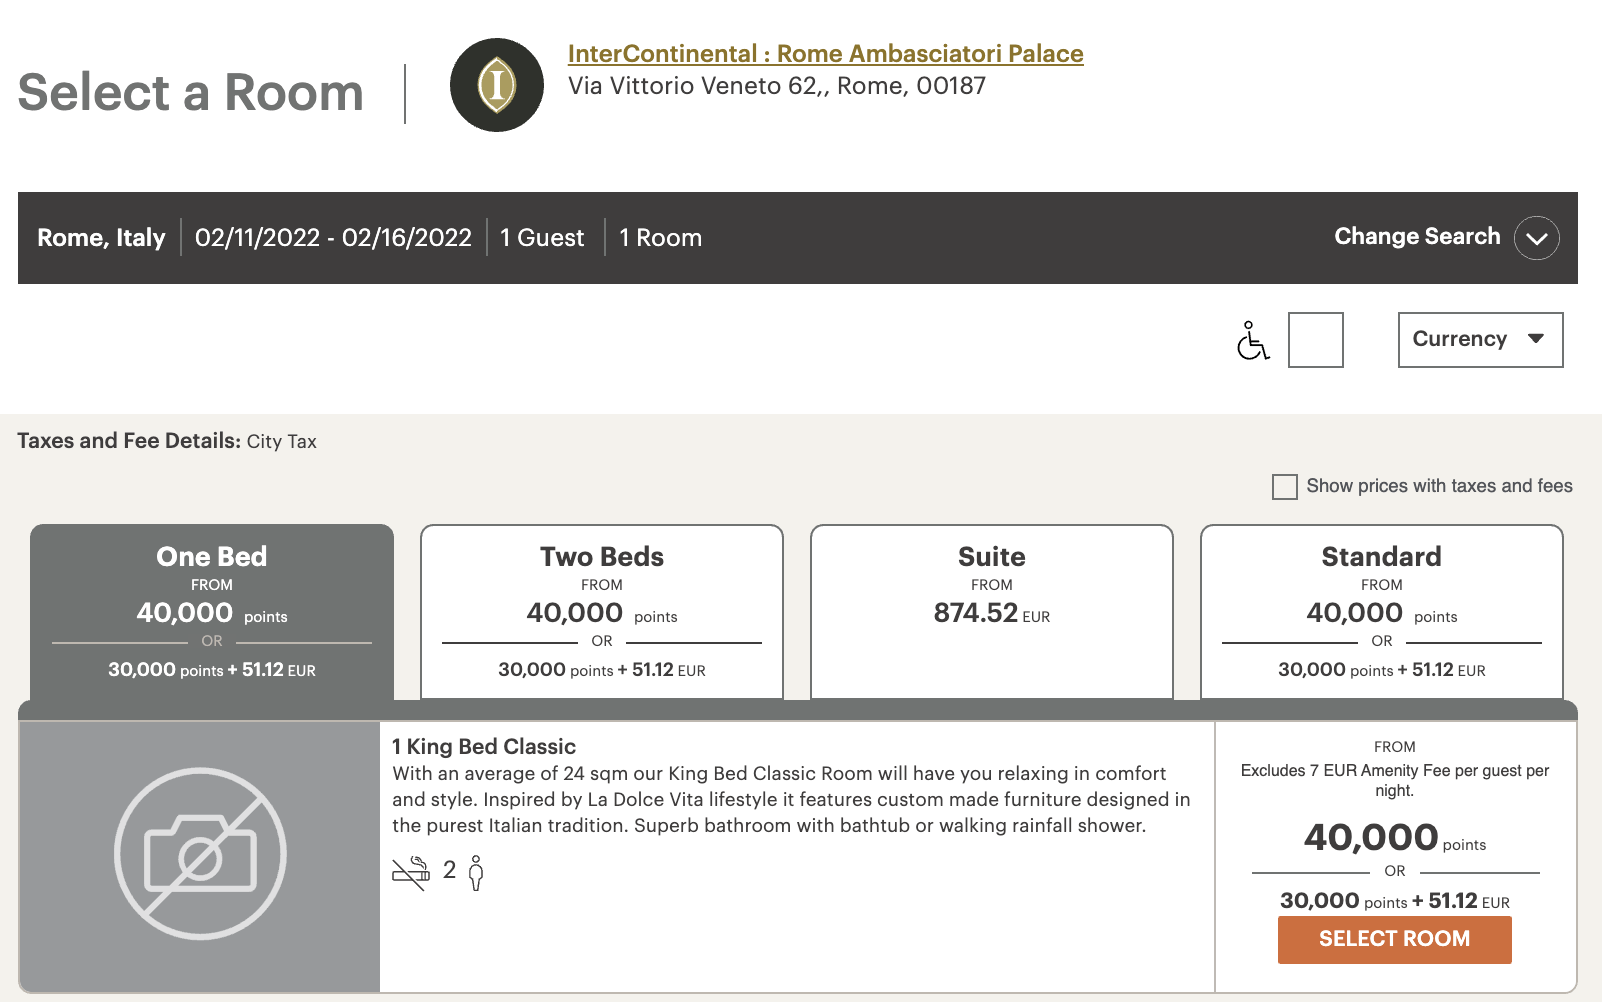The width and height of the screenshot is (1602, 1002).
Task: Click the wheelchair accessibility icon
Action: 1252,340
